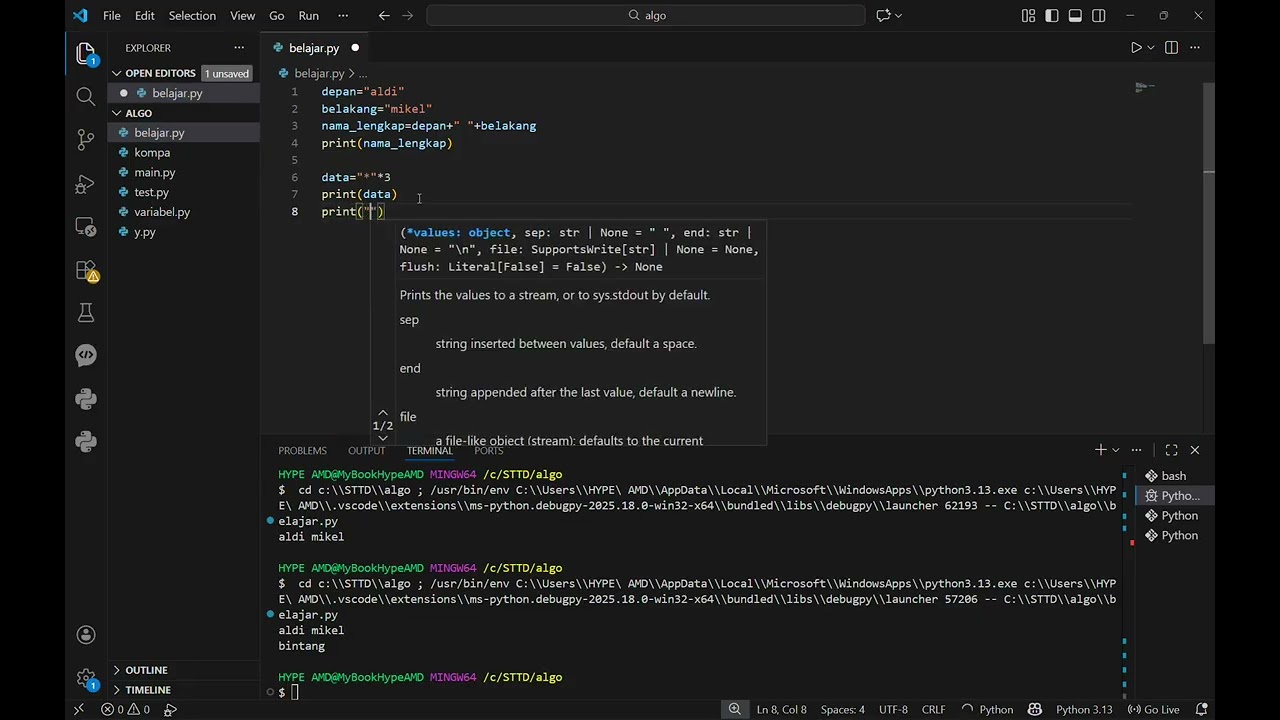The image size is (1280, 720).
Task: Open the File menu
Action: [112, 15]
